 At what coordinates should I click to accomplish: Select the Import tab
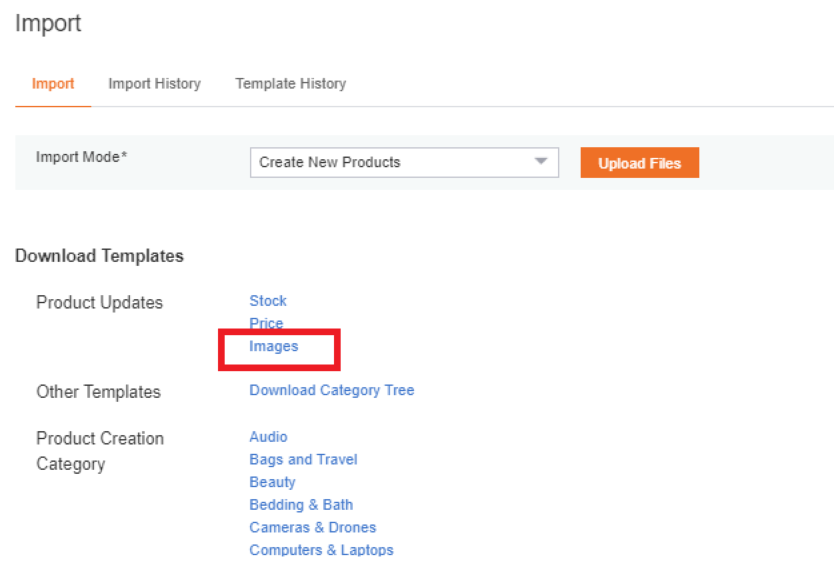click(x=53, y=84)
